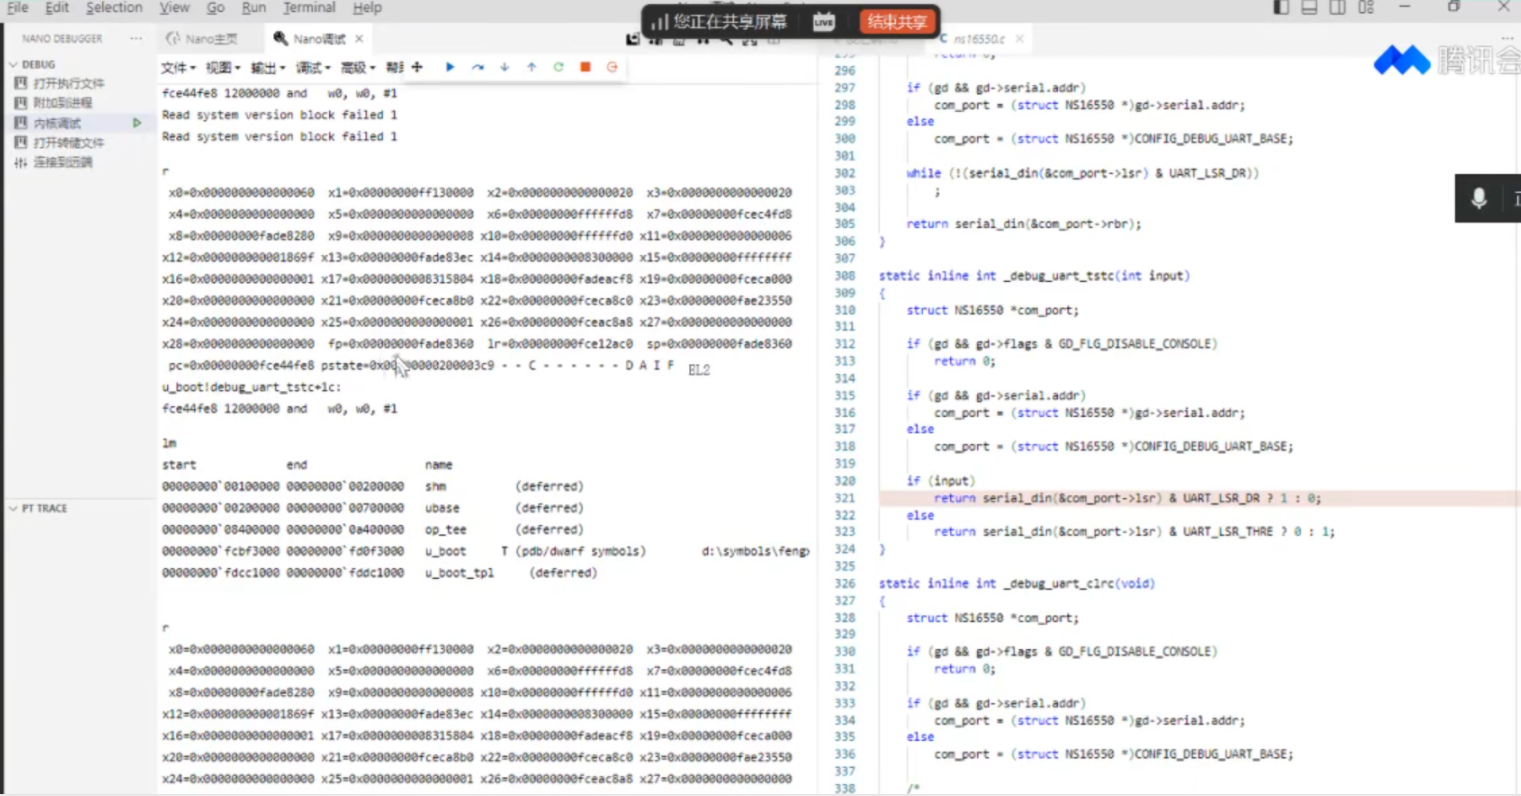
Task: Click the LIVE icon in sharing bar
Action: point(824,21)
